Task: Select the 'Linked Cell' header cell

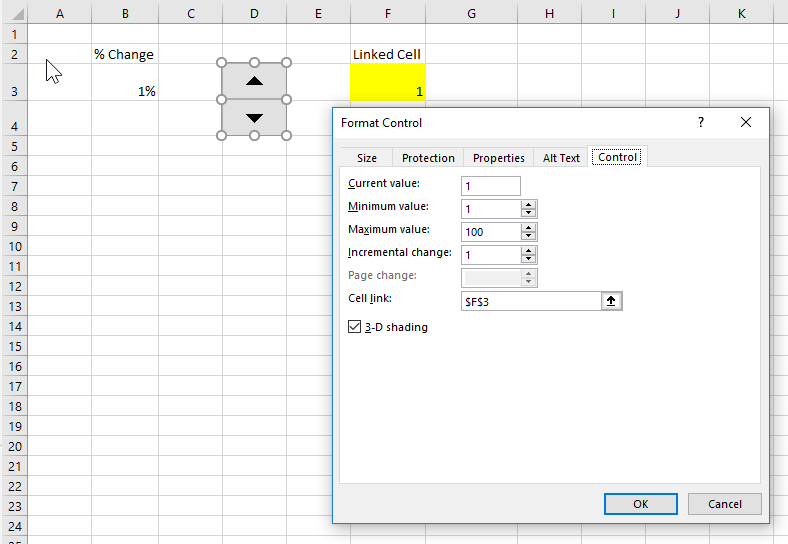Action: point(388,54)
